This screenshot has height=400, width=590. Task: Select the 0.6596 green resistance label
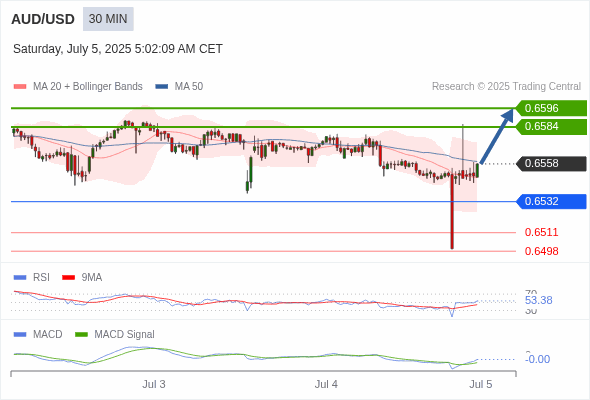click(x=551, y=108)
